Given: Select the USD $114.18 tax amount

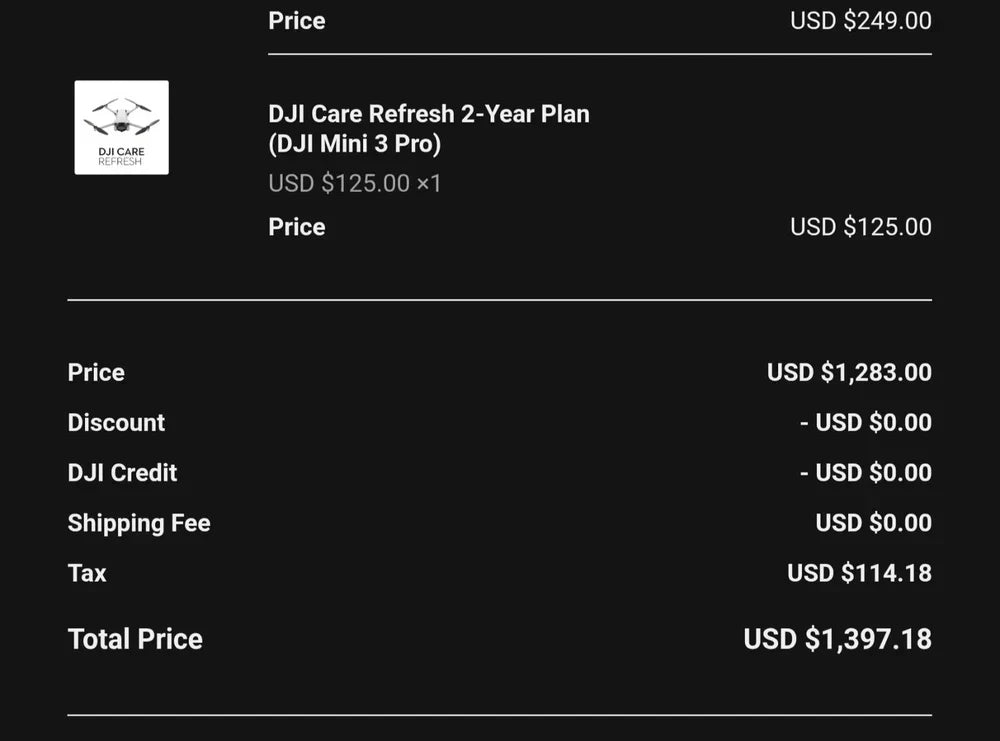Looking at the screenshot, I should (859, 573).
